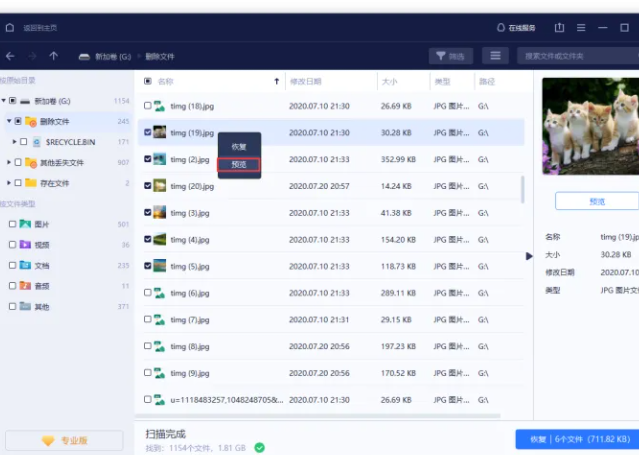639x455 pixels.
Task: Check the 文档 documents type checkbox
Action: [x=12, y=265]
